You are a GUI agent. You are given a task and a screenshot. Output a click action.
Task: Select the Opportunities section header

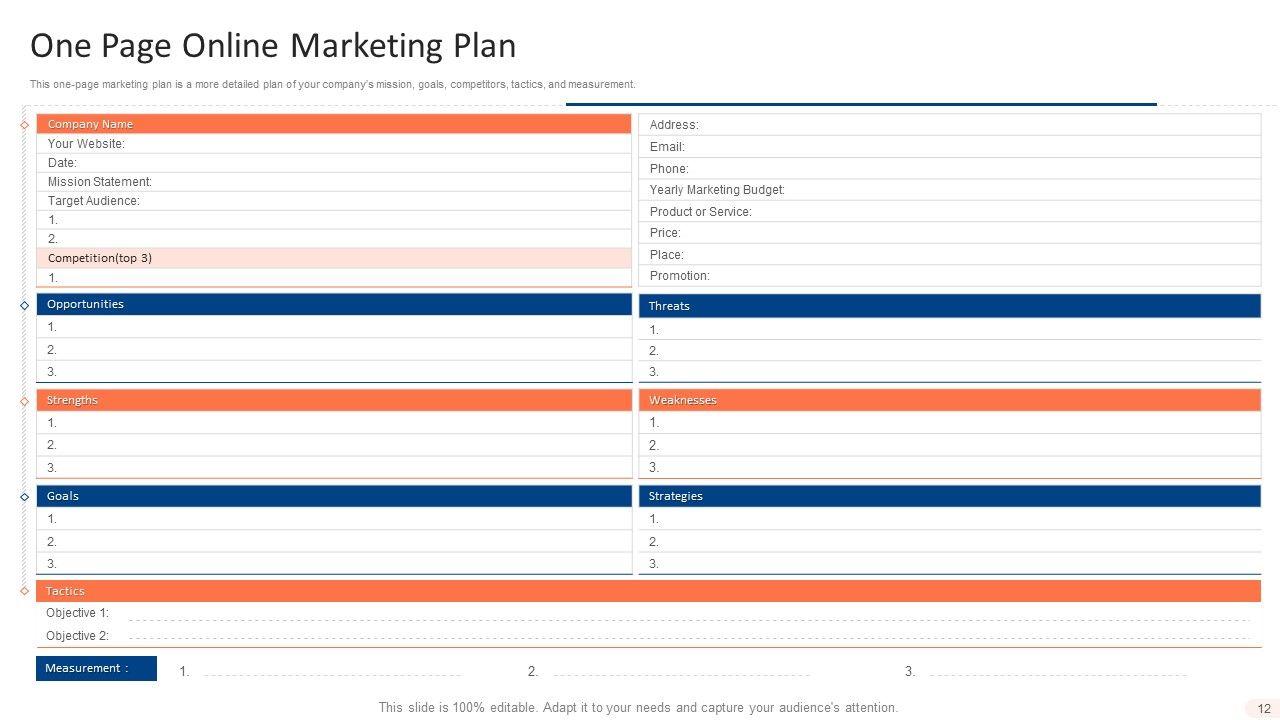point(333,304)
